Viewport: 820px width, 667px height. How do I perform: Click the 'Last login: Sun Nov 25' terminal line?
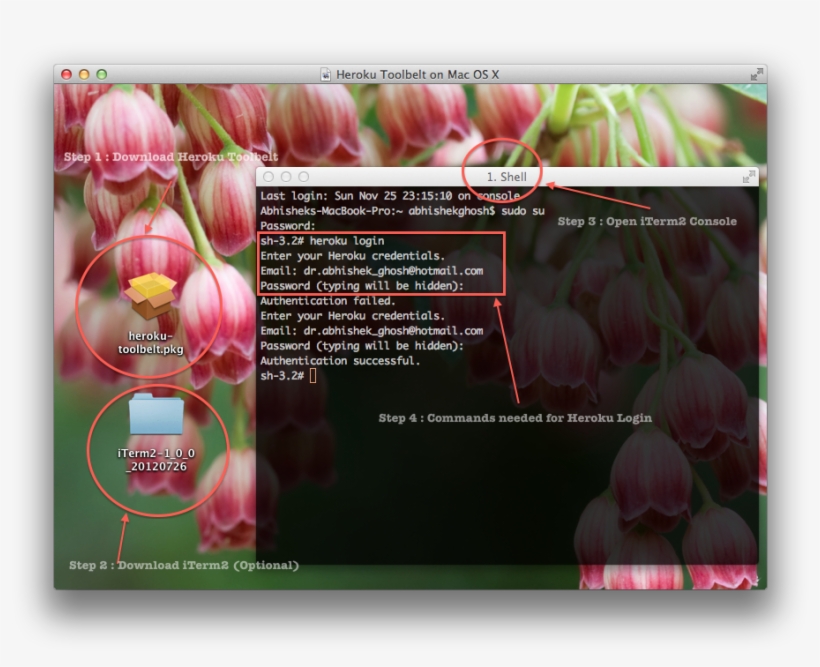pyautogui.click(x=390, y=196)
